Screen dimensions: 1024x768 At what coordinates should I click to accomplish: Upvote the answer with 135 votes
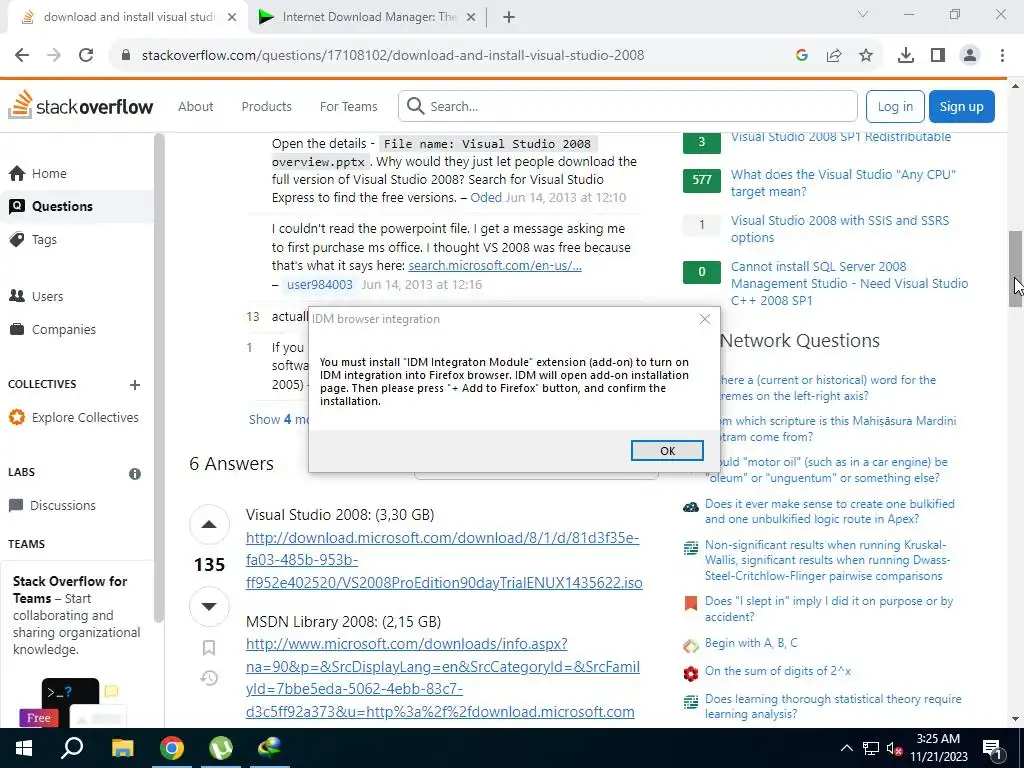point(209,524)
